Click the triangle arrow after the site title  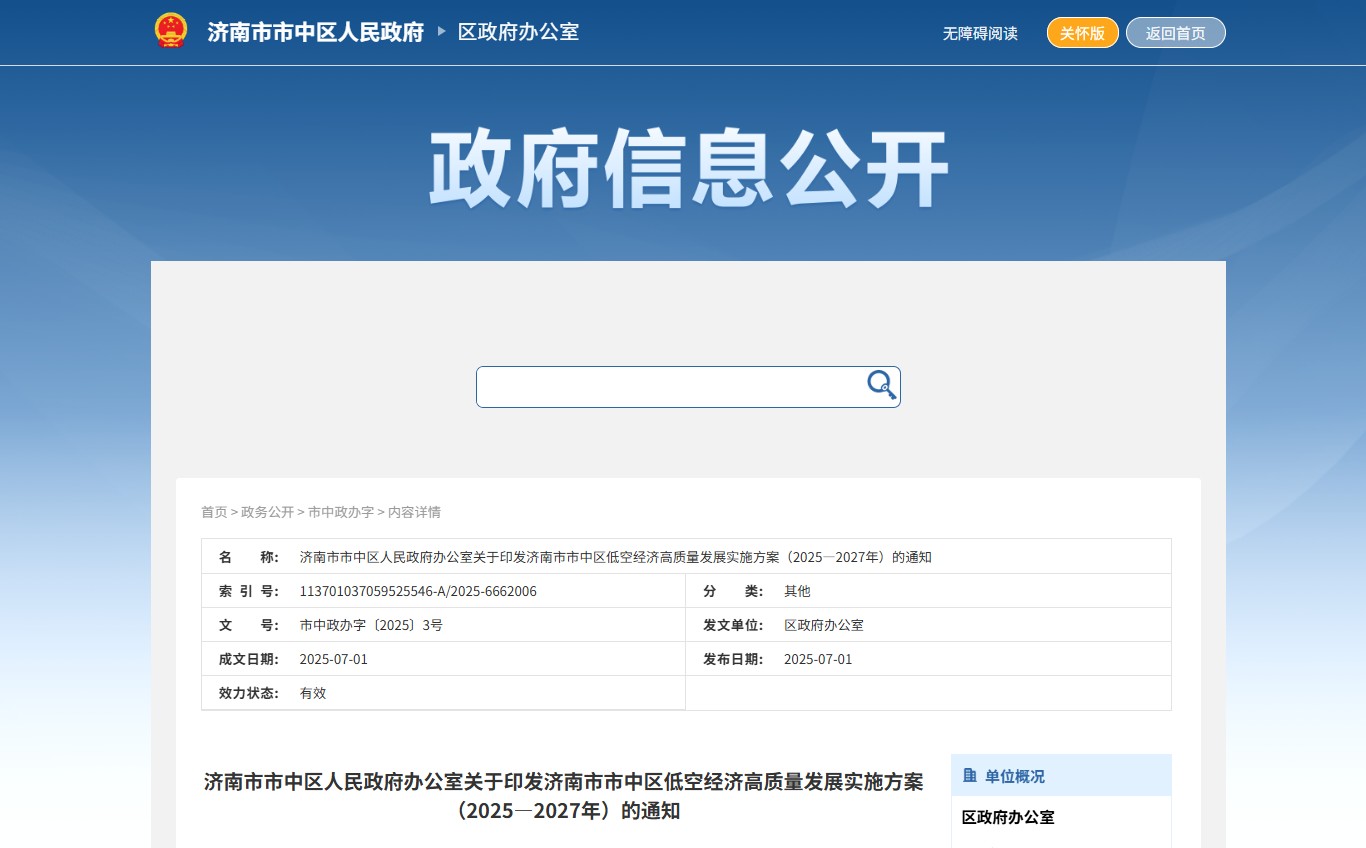442,32
